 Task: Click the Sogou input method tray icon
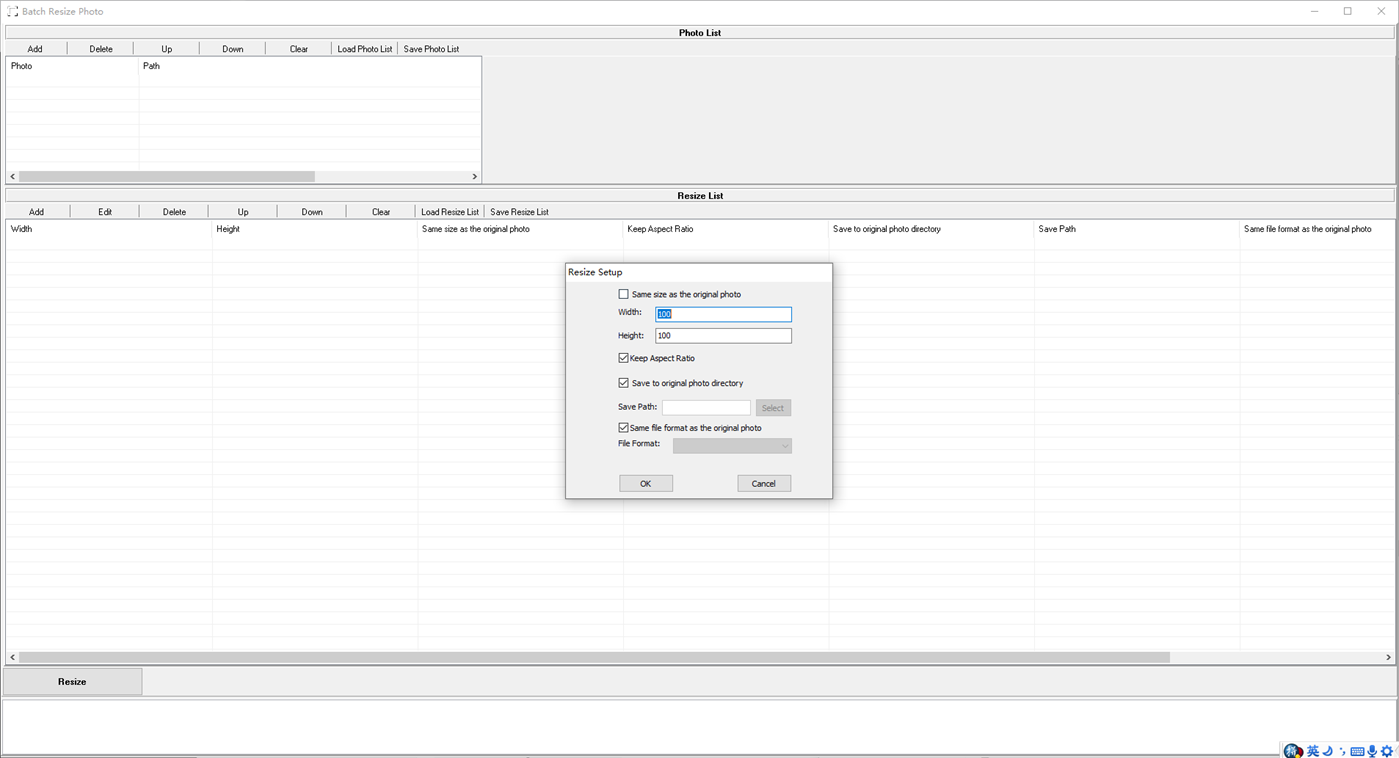(1293, 750)
